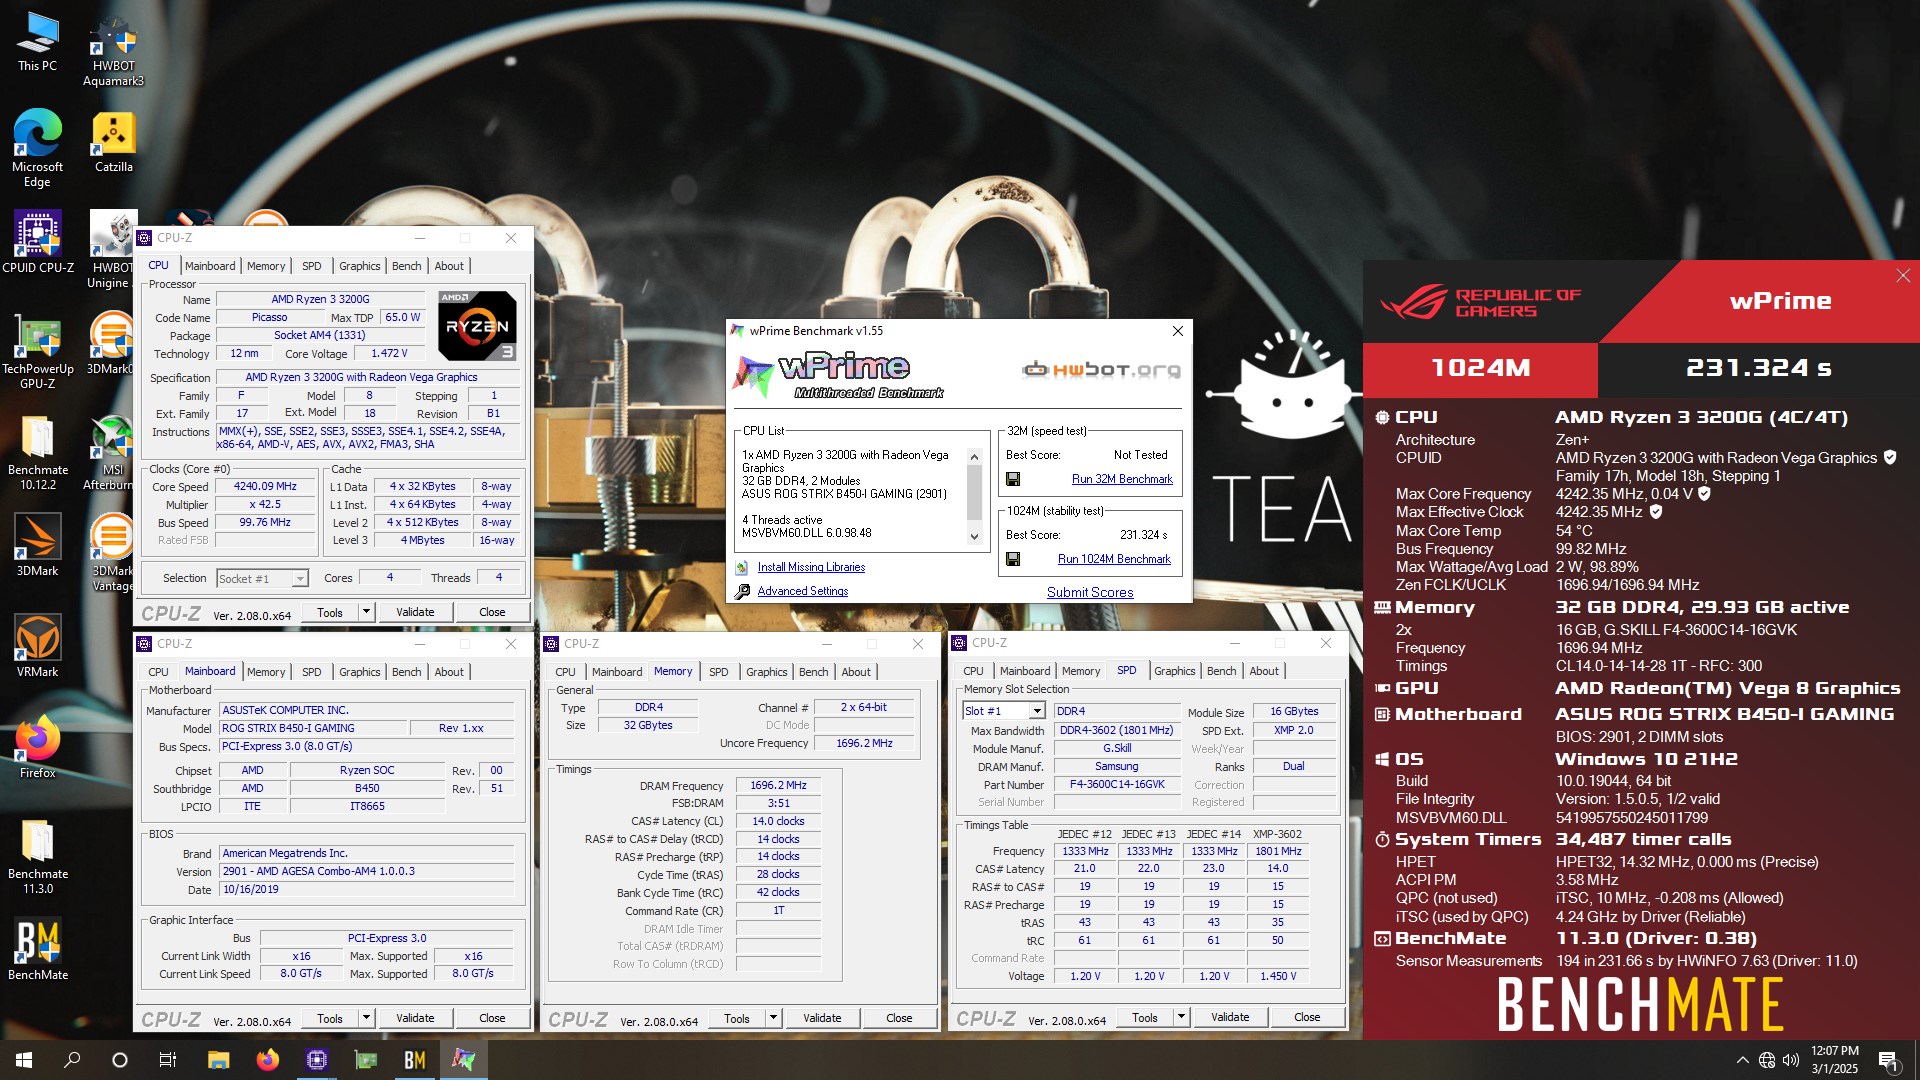Launch Firefox desktop shortcut

(x=37, y=747)
